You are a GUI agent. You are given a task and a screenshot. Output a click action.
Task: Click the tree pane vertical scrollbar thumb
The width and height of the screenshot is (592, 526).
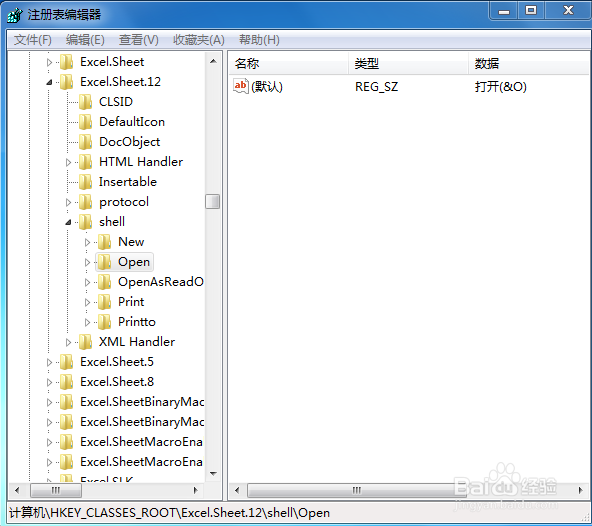[x=213, y=201]
